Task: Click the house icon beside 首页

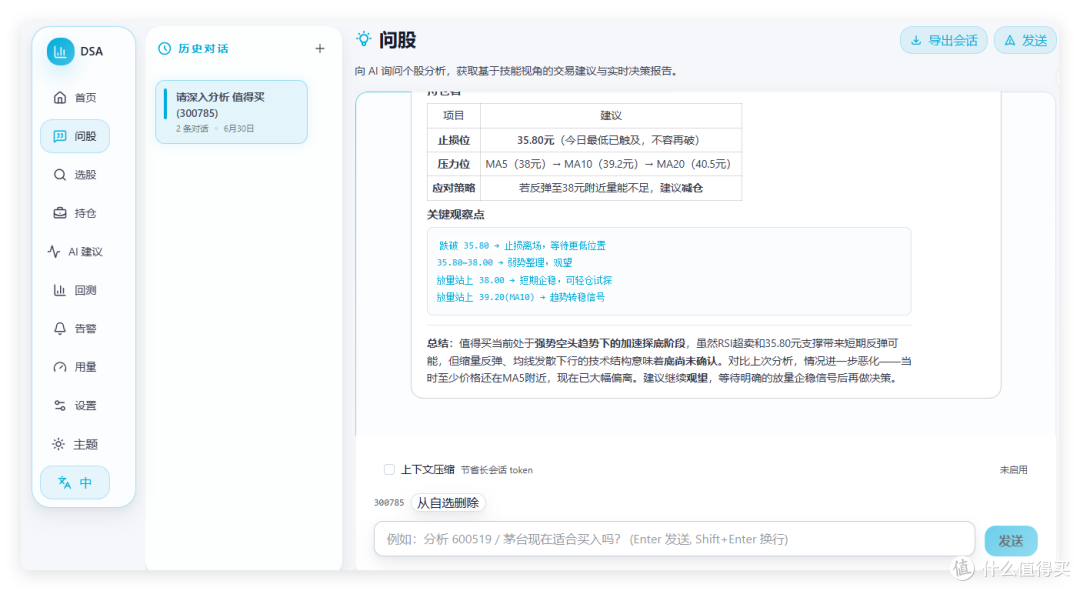Action: [60, 98]
